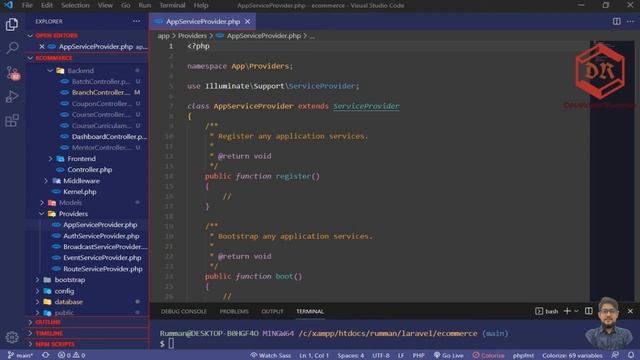This screenshot has height=360, width=640.
Task: Synchronize changes from status bar
Action: pyautogui.click(x=46, y=355)
